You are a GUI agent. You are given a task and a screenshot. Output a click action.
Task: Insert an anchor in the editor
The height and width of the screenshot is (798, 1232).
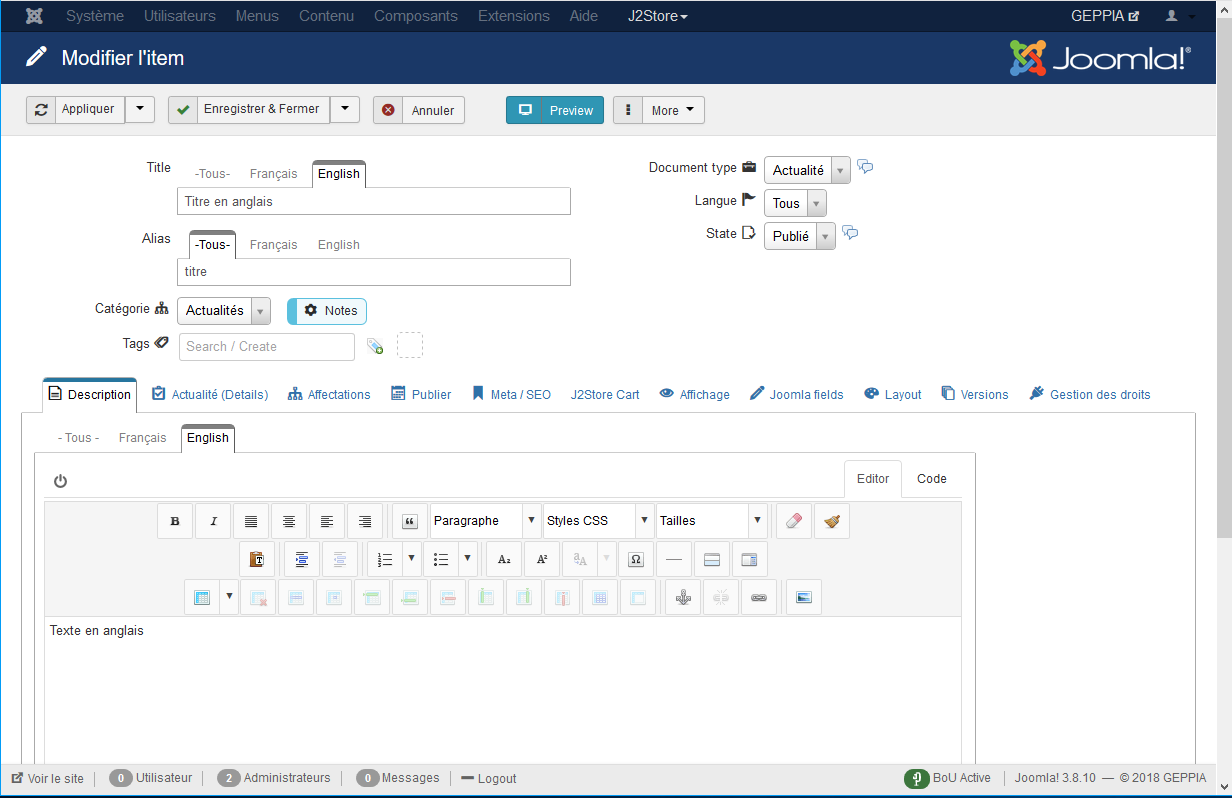(683, 598)
